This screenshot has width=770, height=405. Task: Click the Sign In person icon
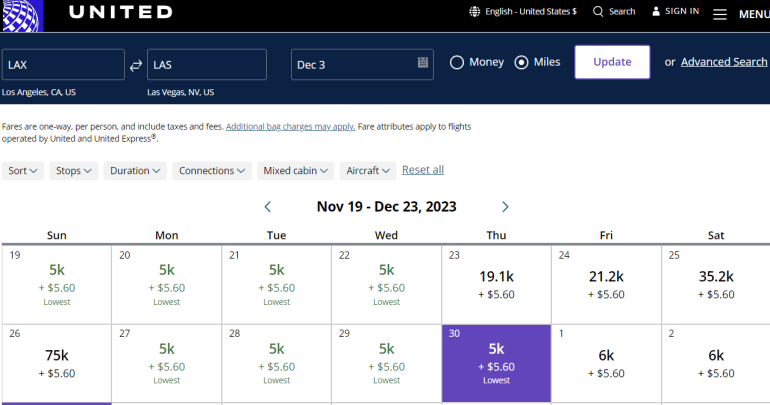656,11
